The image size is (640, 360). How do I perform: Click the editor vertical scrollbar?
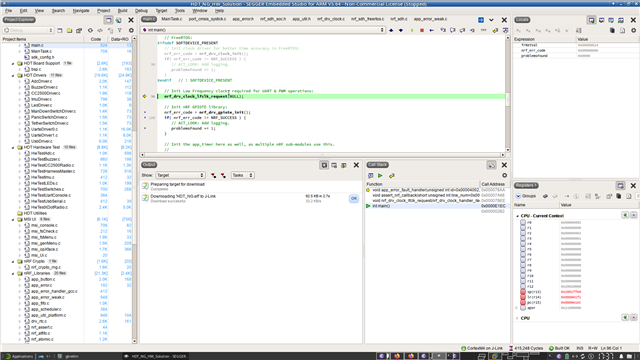tap(508, 94)
